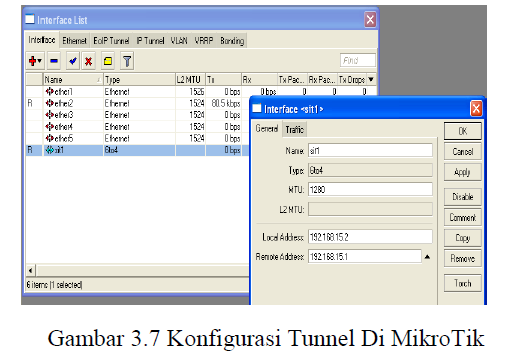Viewport: 514px width, 362px height.
Task: Click the empty L2 MTU field
Action: [x=370, y=209]
